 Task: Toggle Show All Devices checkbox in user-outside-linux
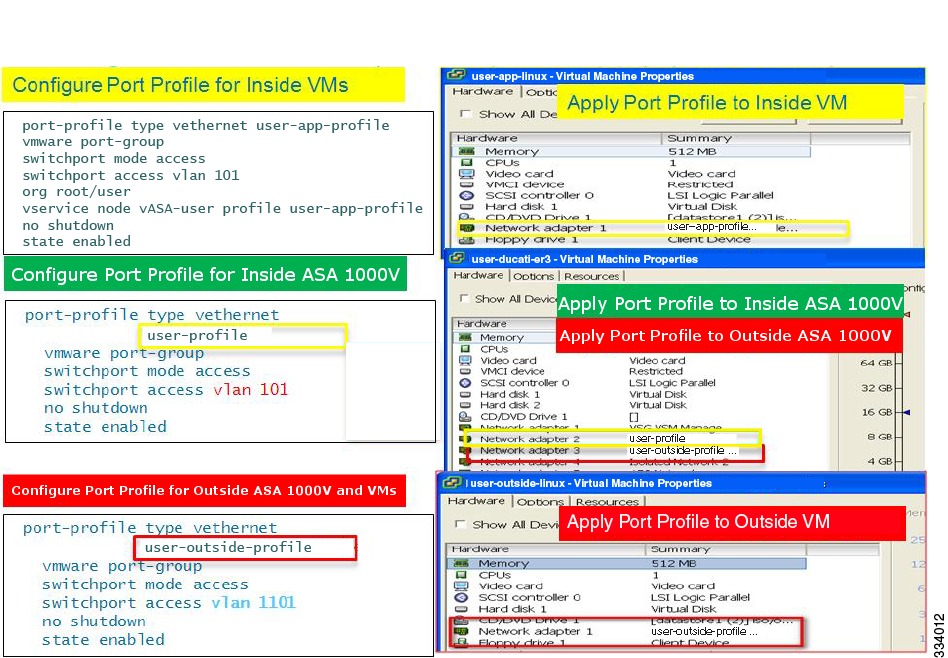(x=461, y=524)
